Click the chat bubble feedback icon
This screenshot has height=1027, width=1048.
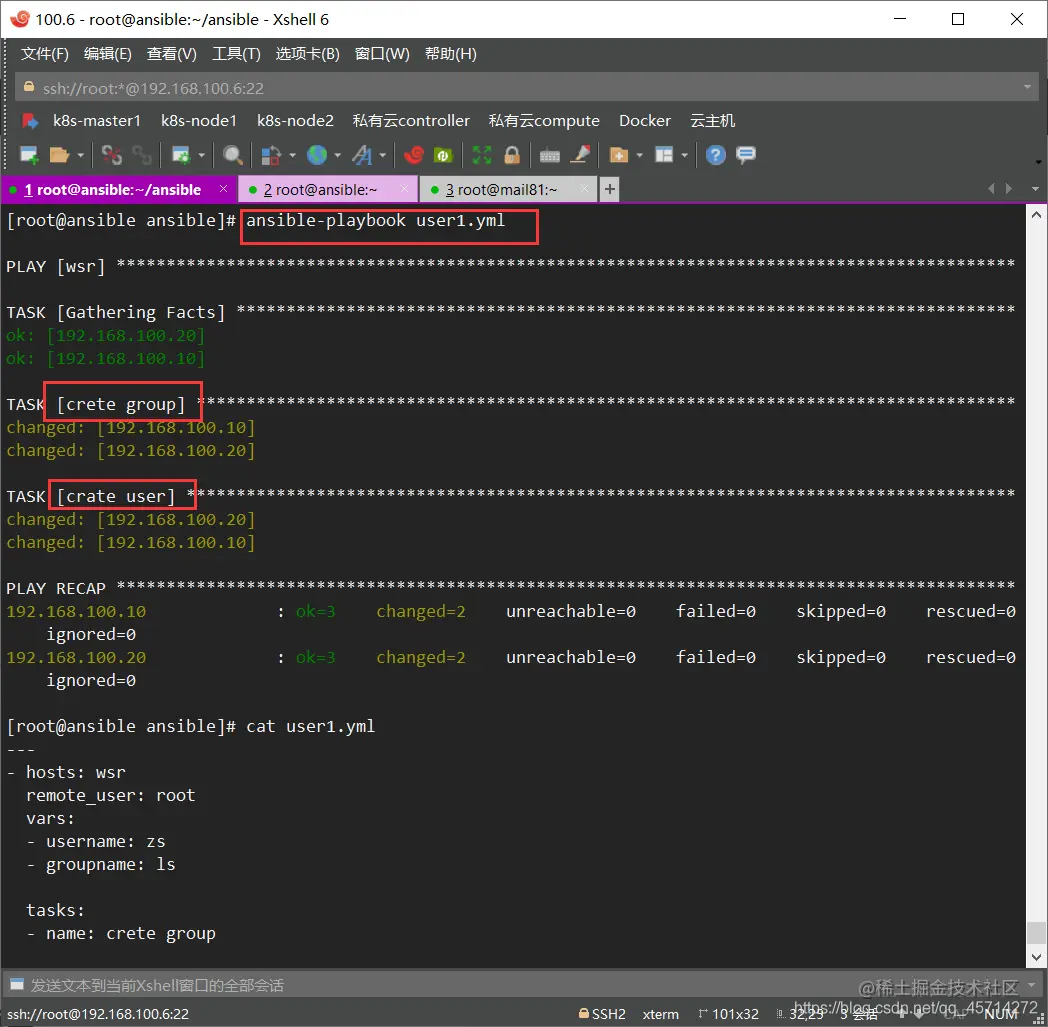click(x=745, y=155)
